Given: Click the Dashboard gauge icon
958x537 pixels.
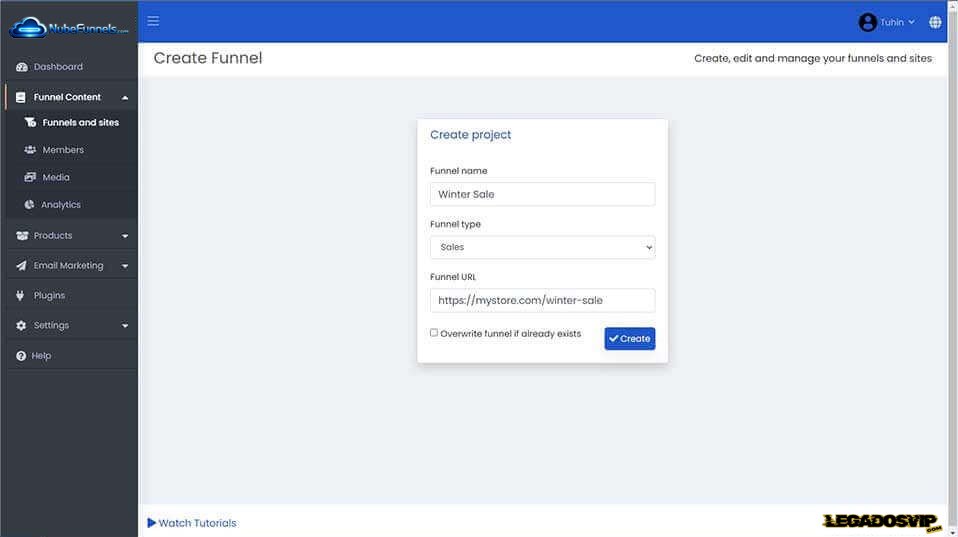Looking at the screenshot, I should 21,67.
